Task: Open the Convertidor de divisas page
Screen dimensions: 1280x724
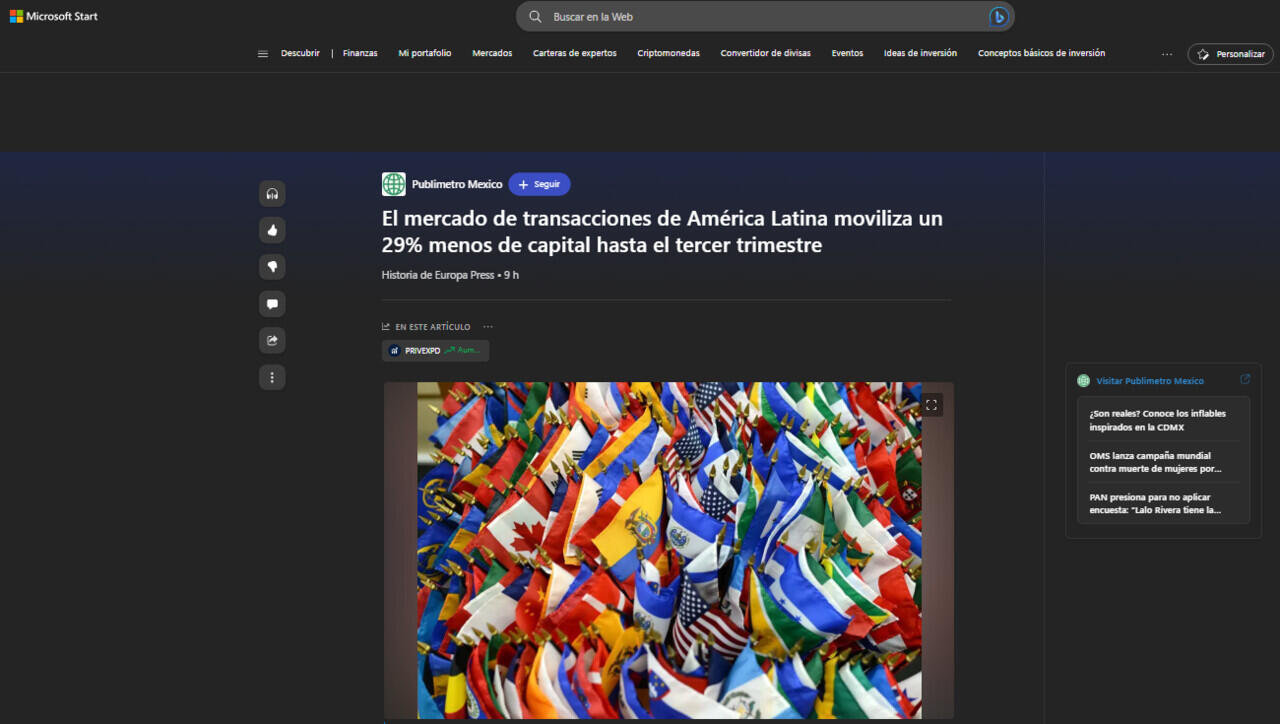Action: click(765, 54)
